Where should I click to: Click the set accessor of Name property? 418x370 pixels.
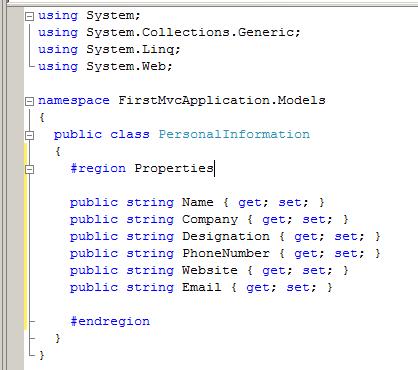pos(290,202)
